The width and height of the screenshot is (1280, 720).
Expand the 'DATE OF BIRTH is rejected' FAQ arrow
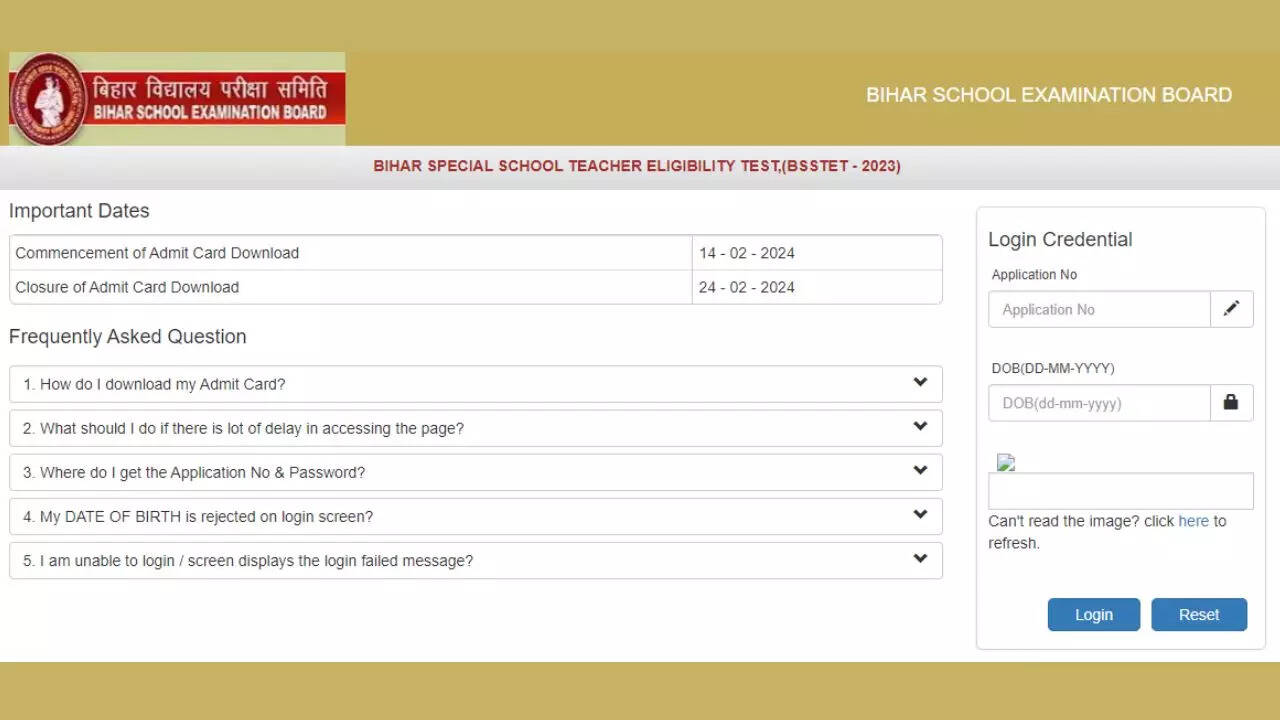[920, 515]
